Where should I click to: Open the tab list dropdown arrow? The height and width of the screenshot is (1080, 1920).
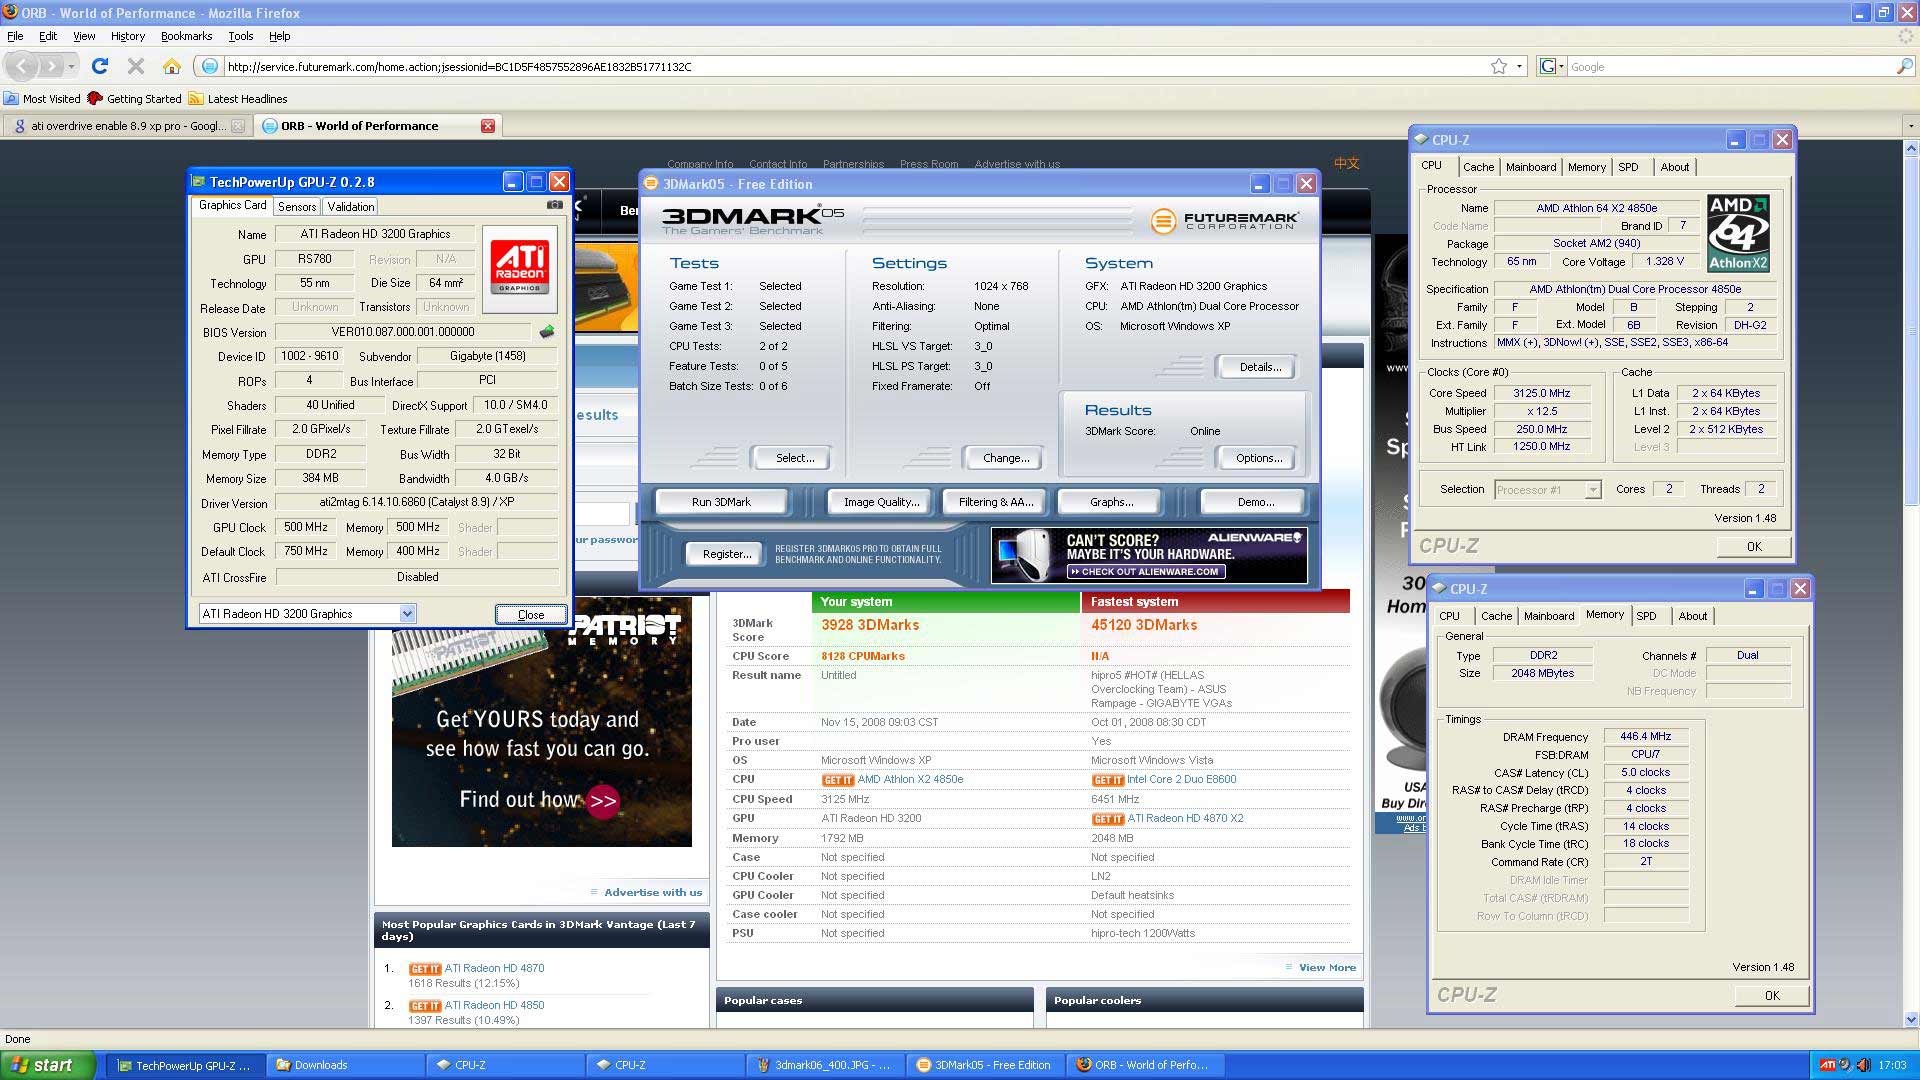coord(1910,126)
